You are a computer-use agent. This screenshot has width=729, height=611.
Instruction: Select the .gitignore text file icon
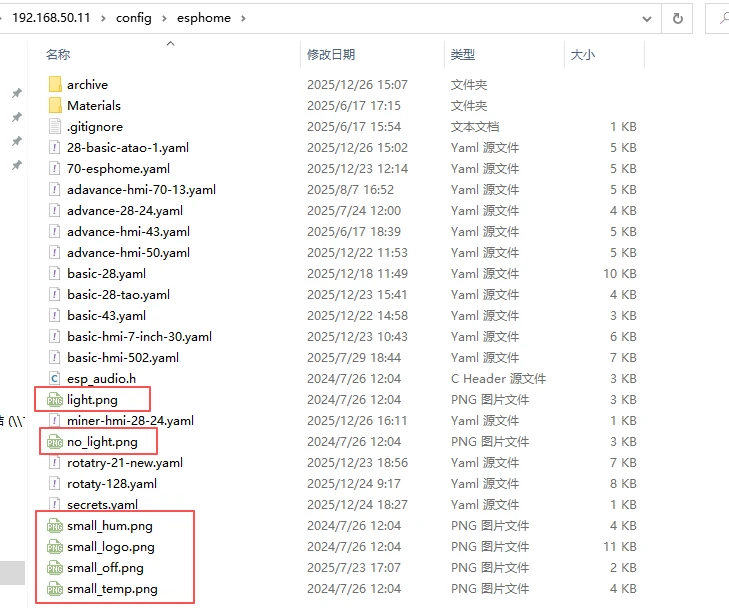click(55, 127)
